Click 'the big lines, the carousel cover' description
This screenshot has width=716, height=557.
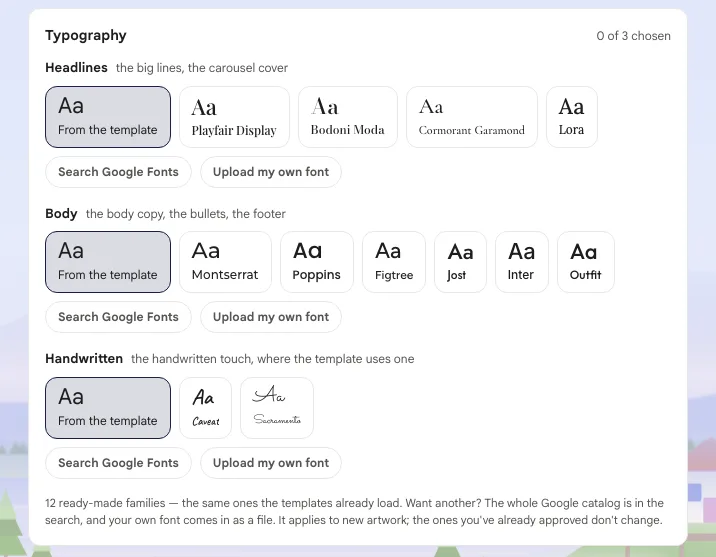pyautogui.click(x=202, y=68)
